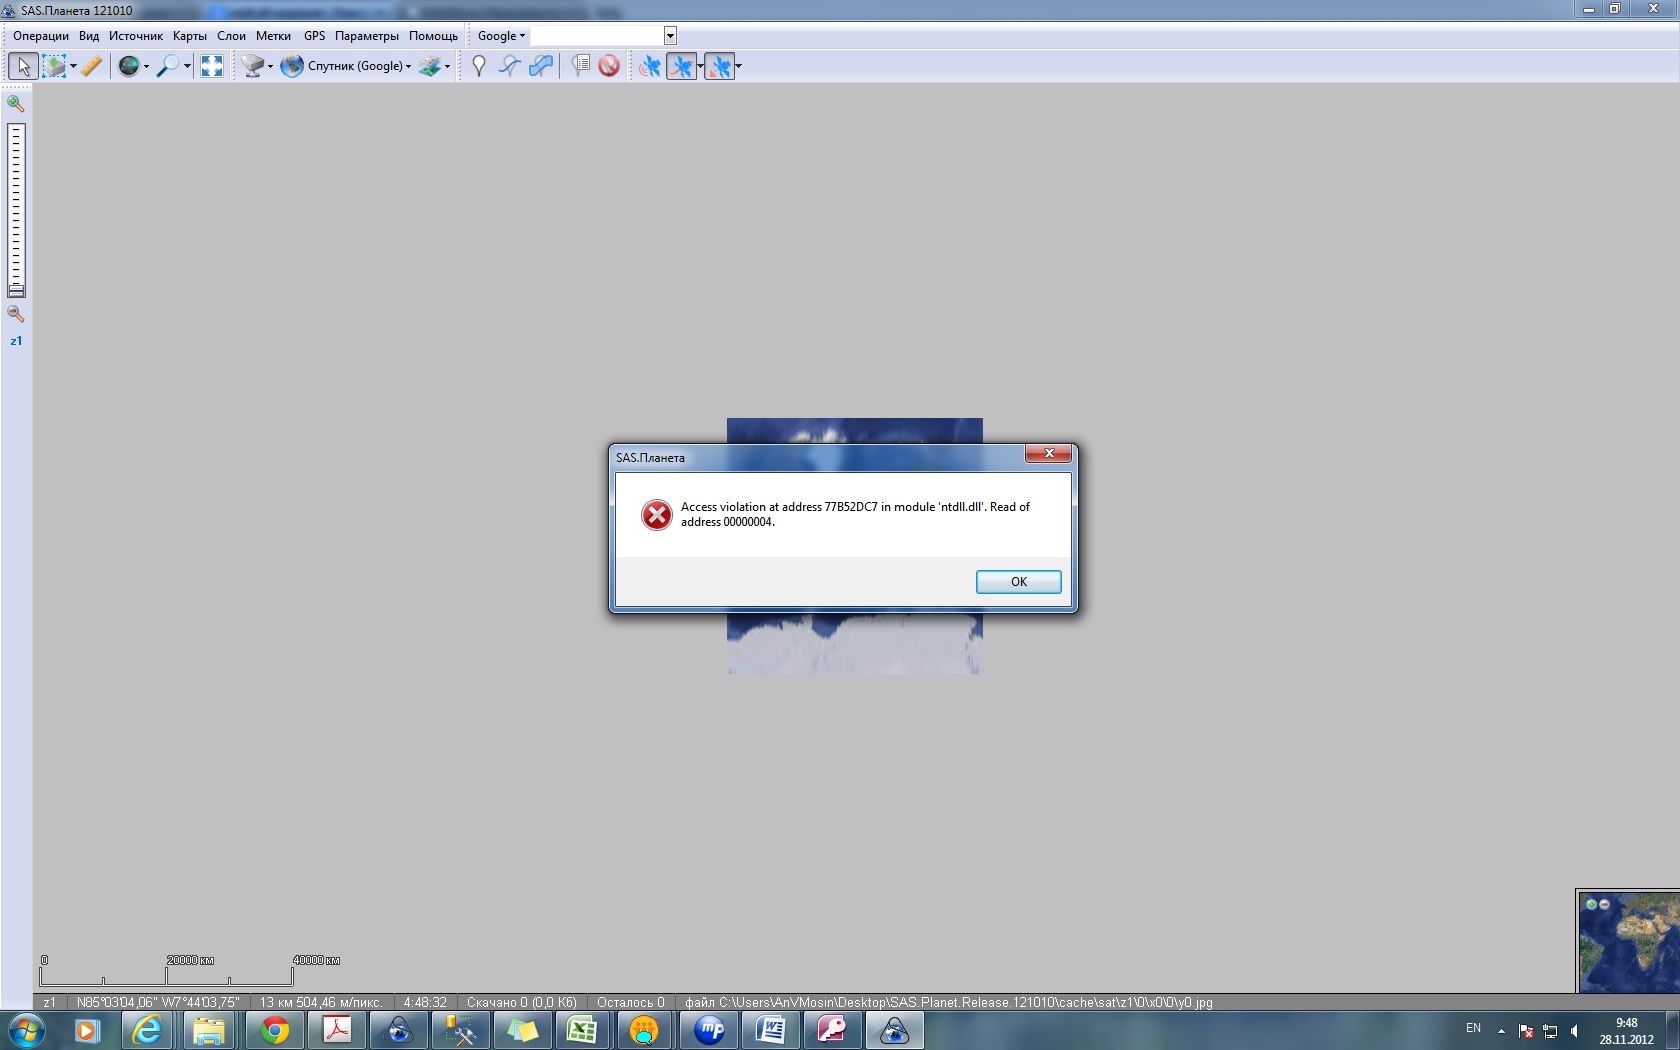The height and width of the screenshot is (1050, 1680).
Task: Close the access violation dialog
Action: (x=1018, y=582)
